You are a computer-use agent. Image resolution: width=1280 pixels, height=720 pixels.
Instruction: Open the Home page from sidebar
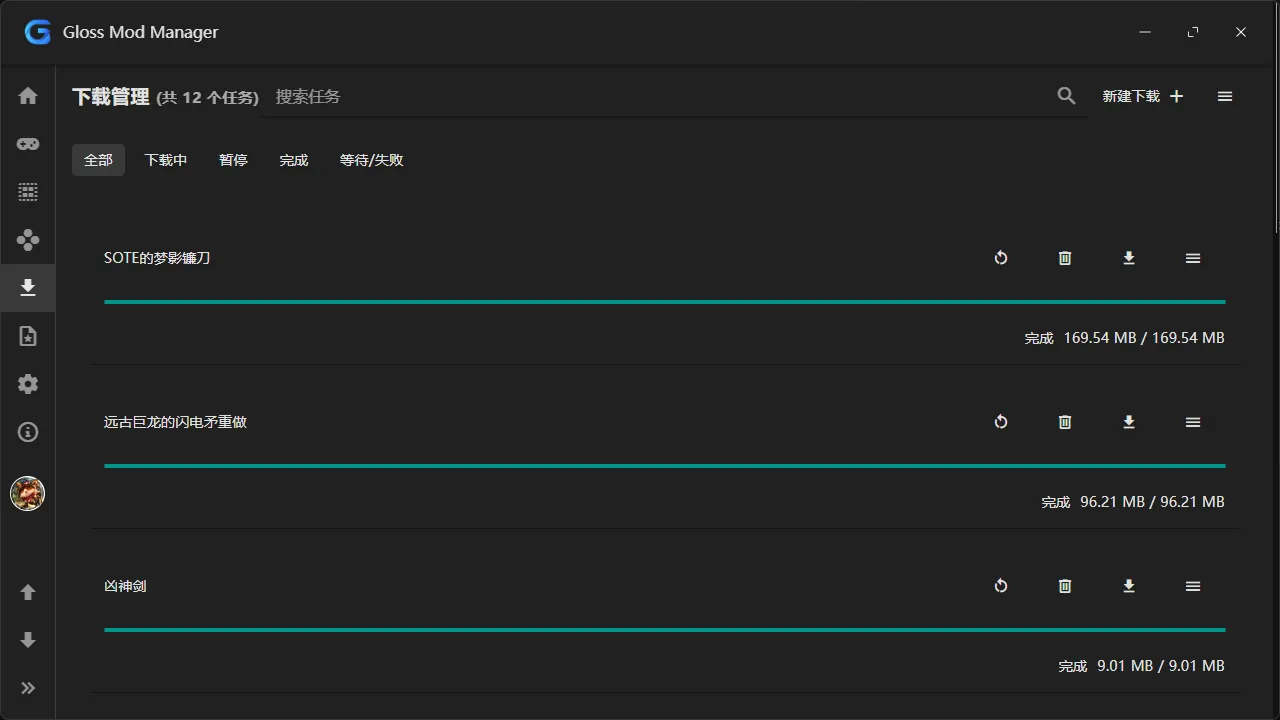point(27,95)
